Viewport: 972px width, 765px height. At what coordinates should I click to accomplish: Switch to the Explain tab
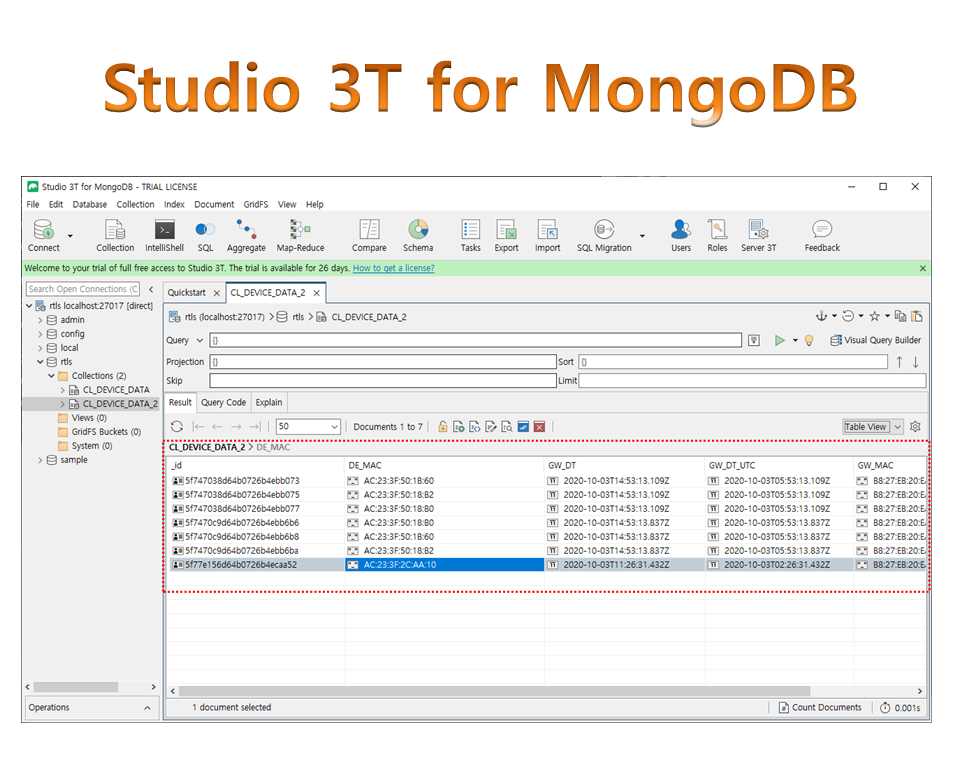[x=269, y=402]
